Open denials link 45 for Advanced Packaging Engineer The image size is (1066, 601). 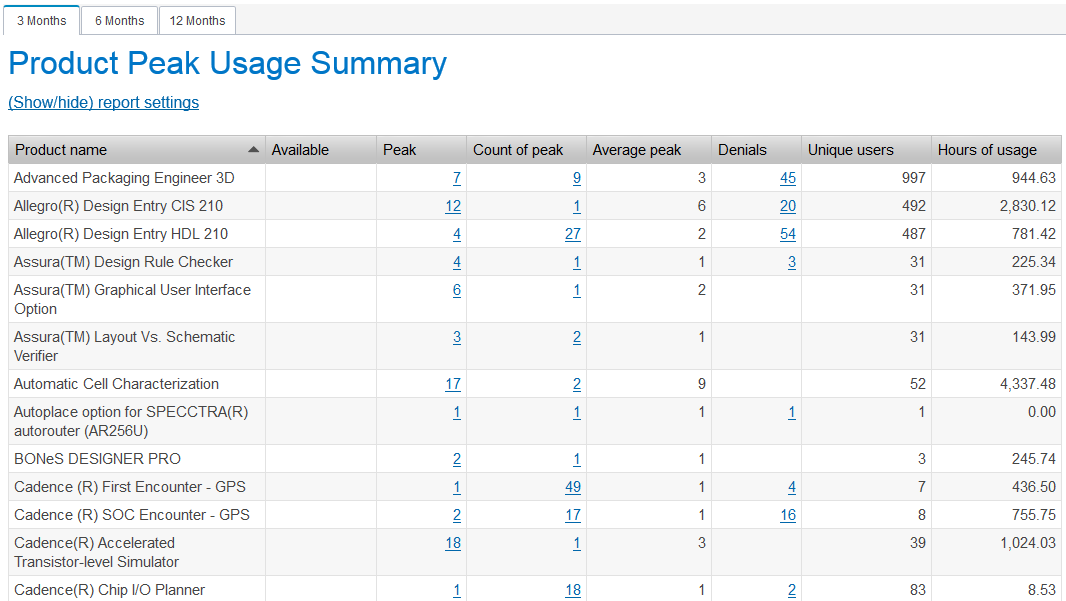point(788,178)
